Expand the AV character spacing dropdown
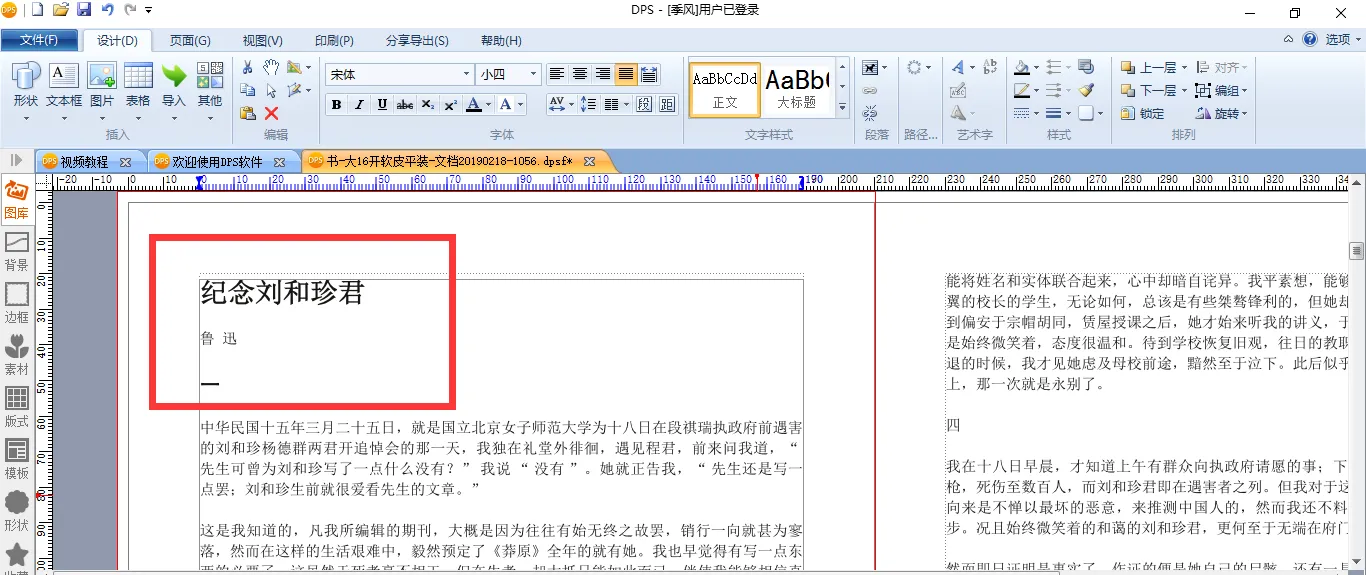Image resolution: width=1366 pixels, height=575 pixels. [570, 104]
